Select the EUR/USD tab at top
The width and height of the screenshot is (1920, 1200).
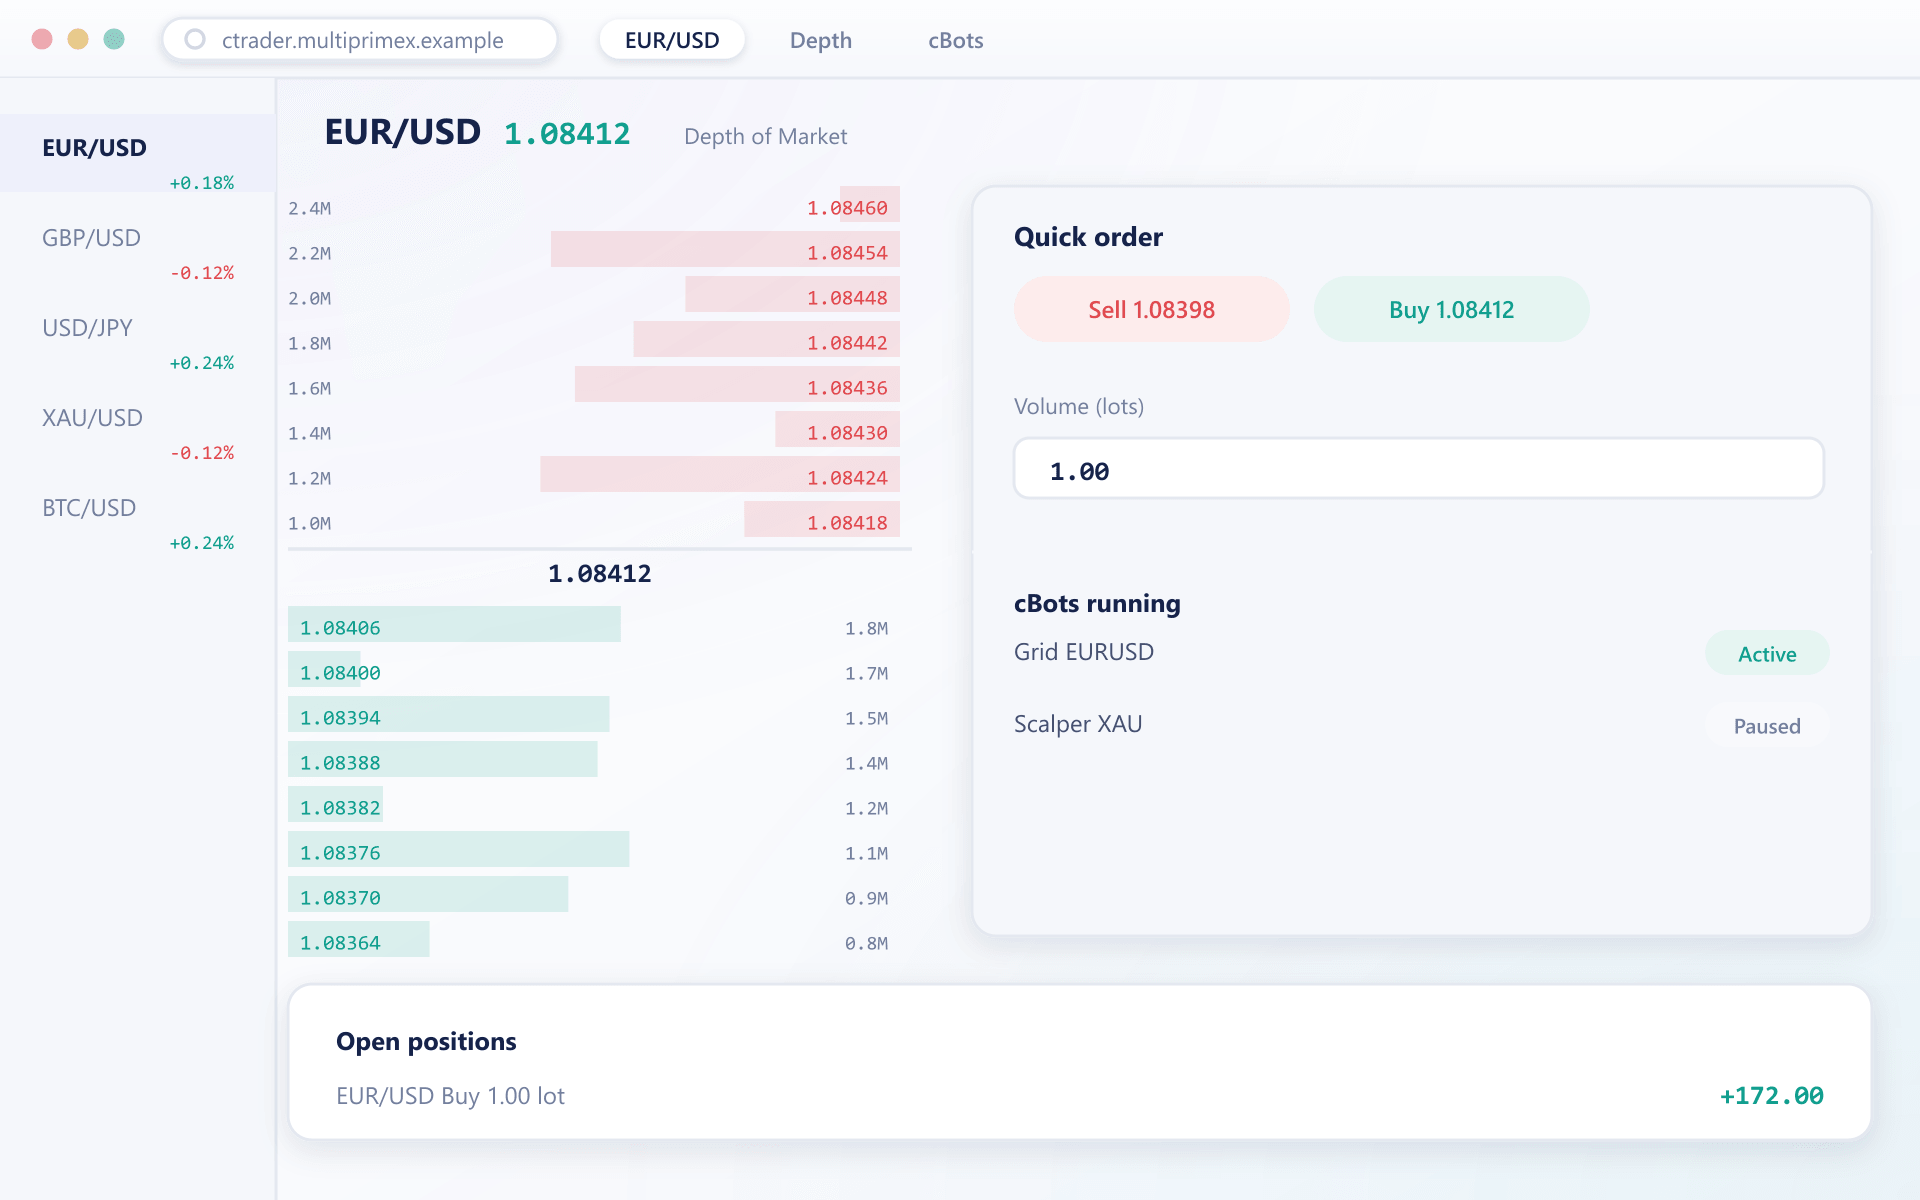click(x=672, y=40)
